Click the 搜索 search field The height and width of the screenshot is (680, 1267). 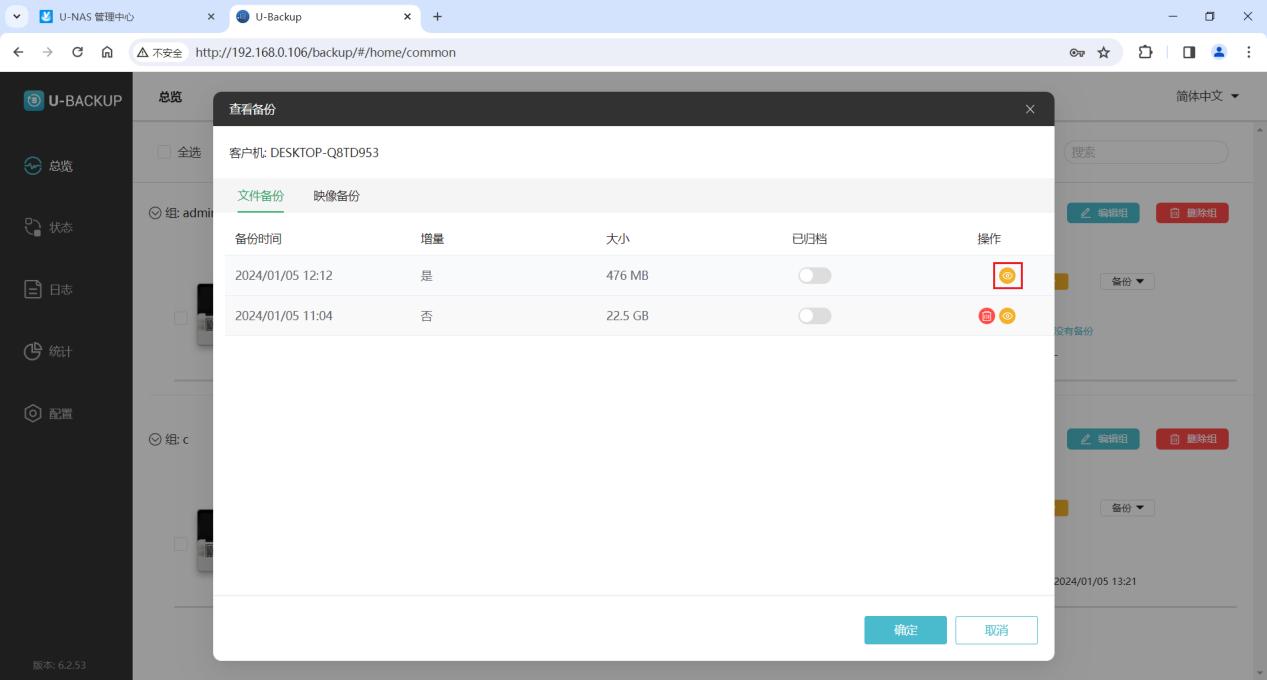pyautogui.click(x=1144, y=152)
